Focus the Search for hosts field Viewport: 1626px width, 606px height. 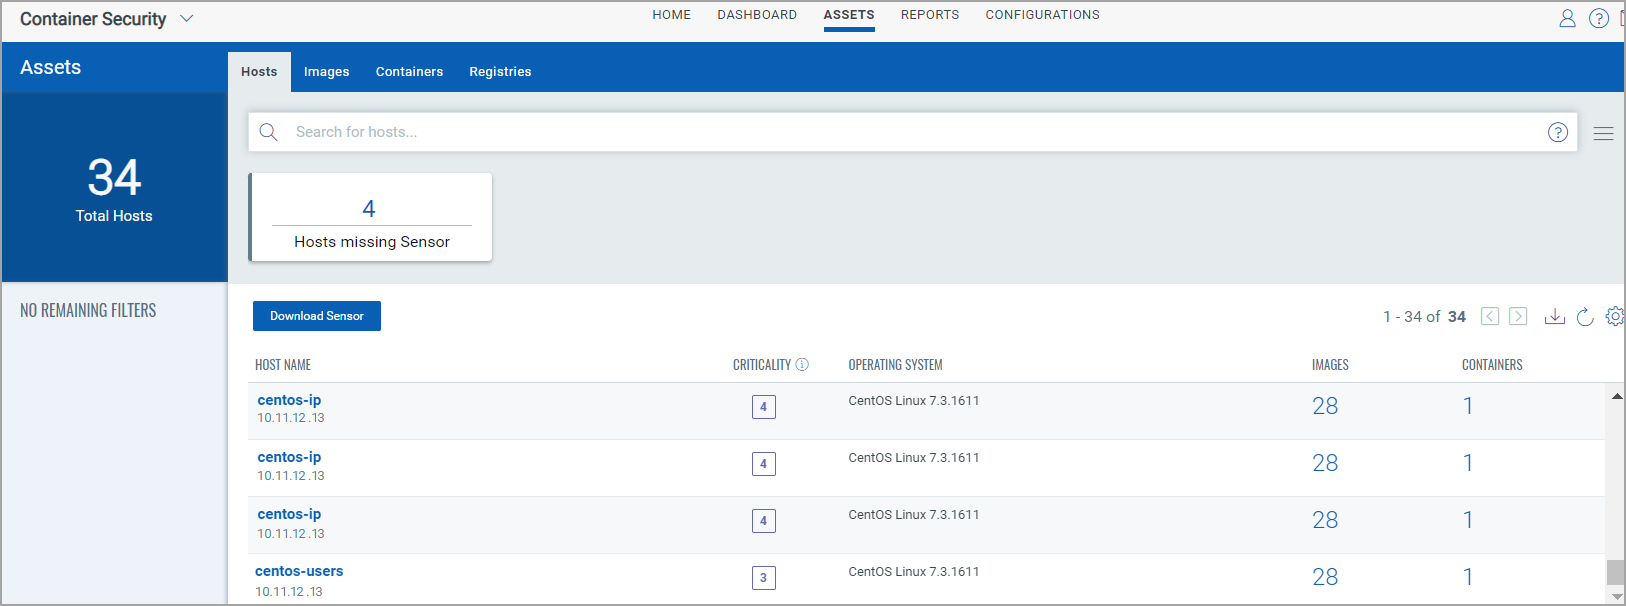pyautogui.click(x=913, y=132)
